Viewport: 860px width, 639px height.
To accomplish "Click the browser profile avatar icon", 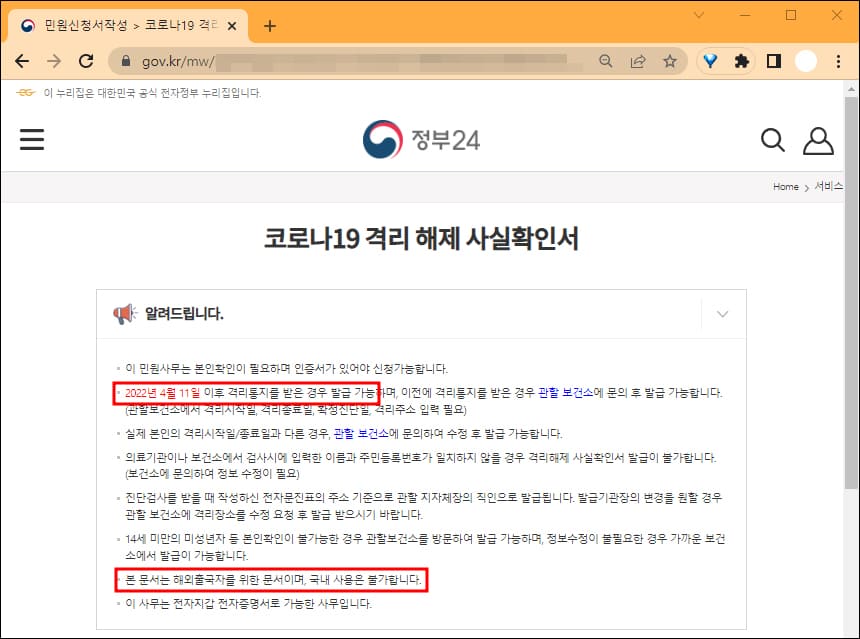I will click(x=804, y=60).
